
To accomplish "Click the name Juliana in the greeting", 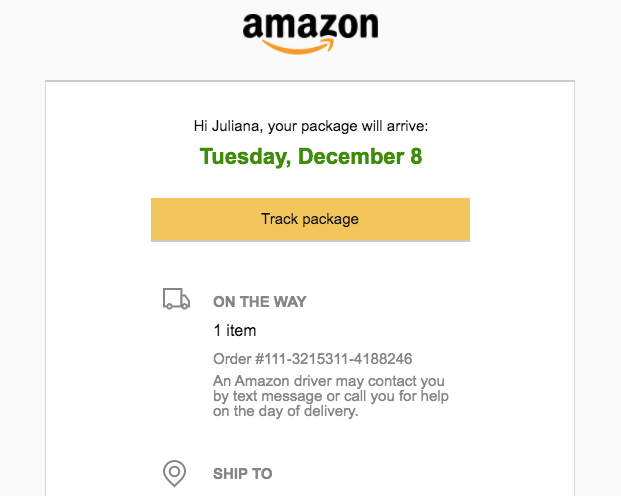I will tap(235, 126).
